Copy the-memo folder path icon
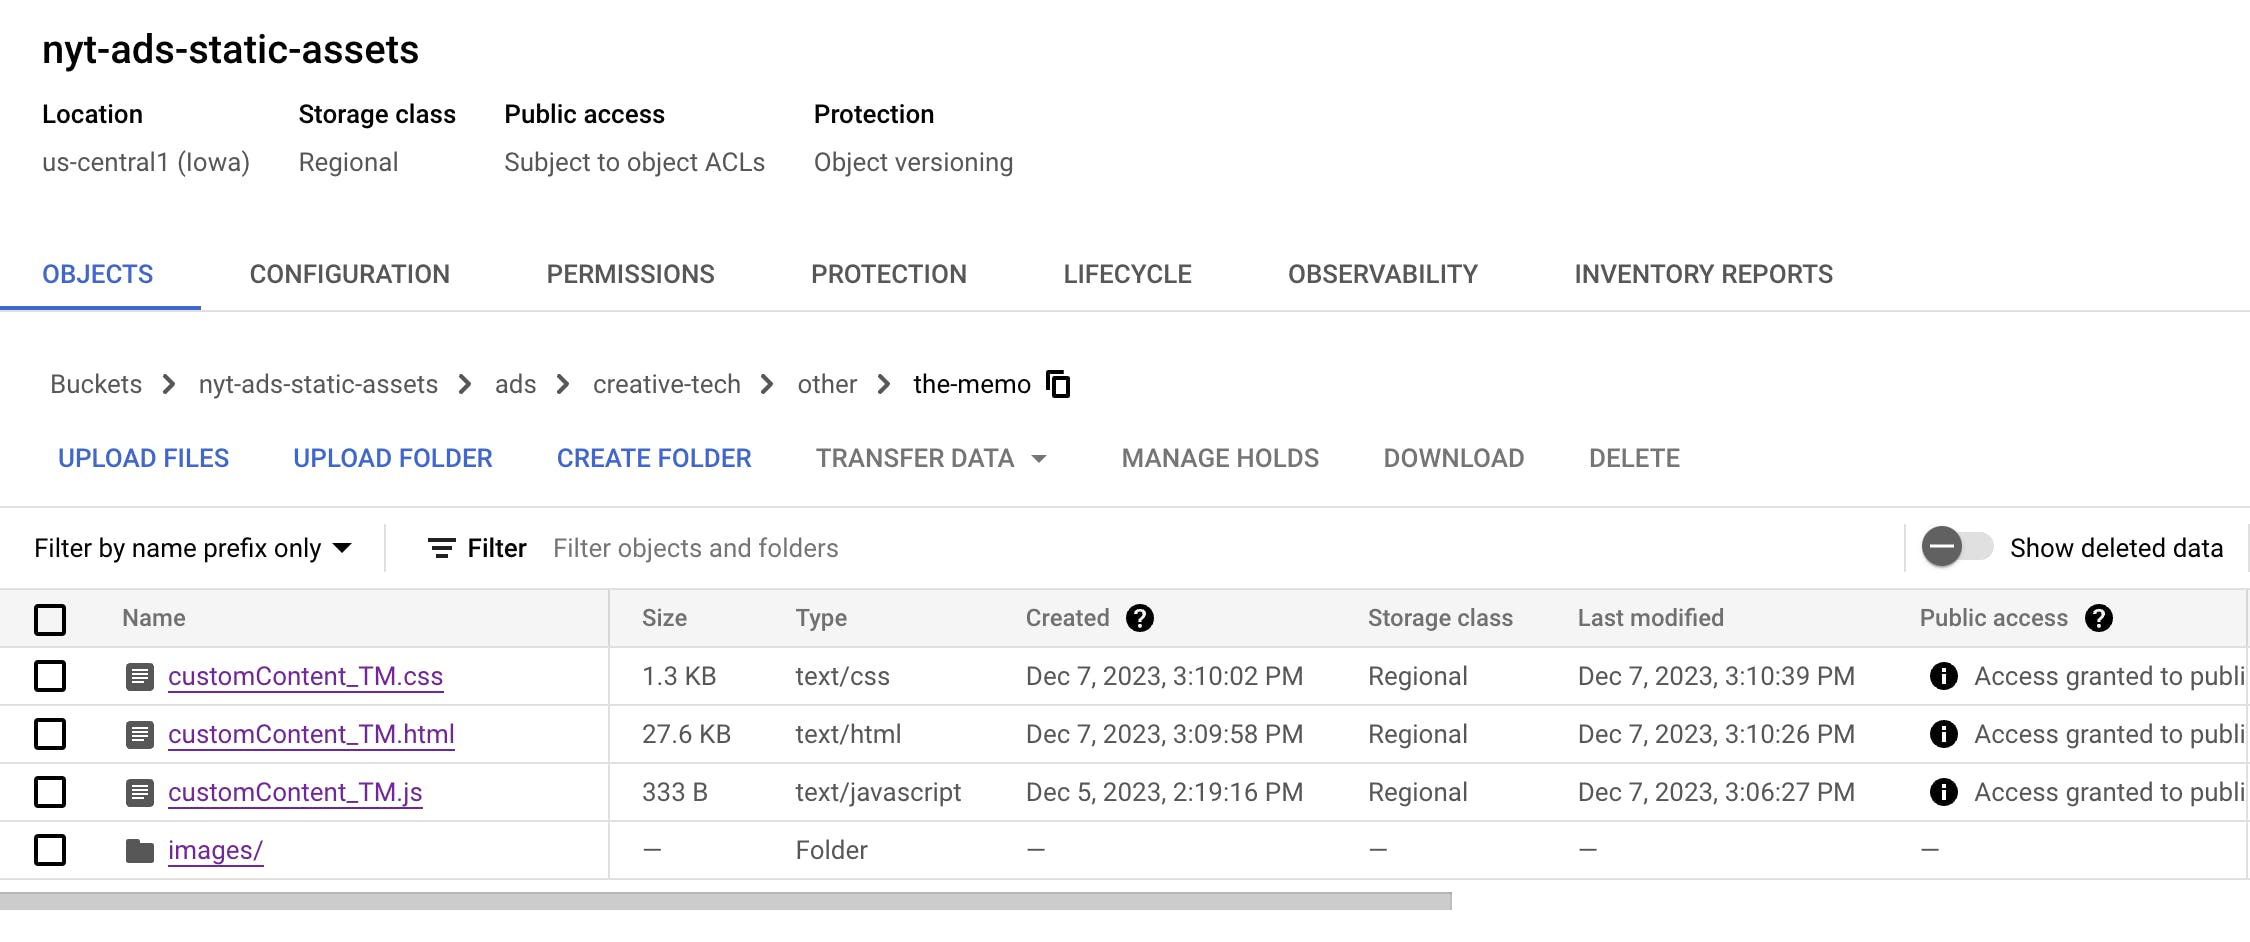This screenshot has width=2250, height=942. point(1058,384)
